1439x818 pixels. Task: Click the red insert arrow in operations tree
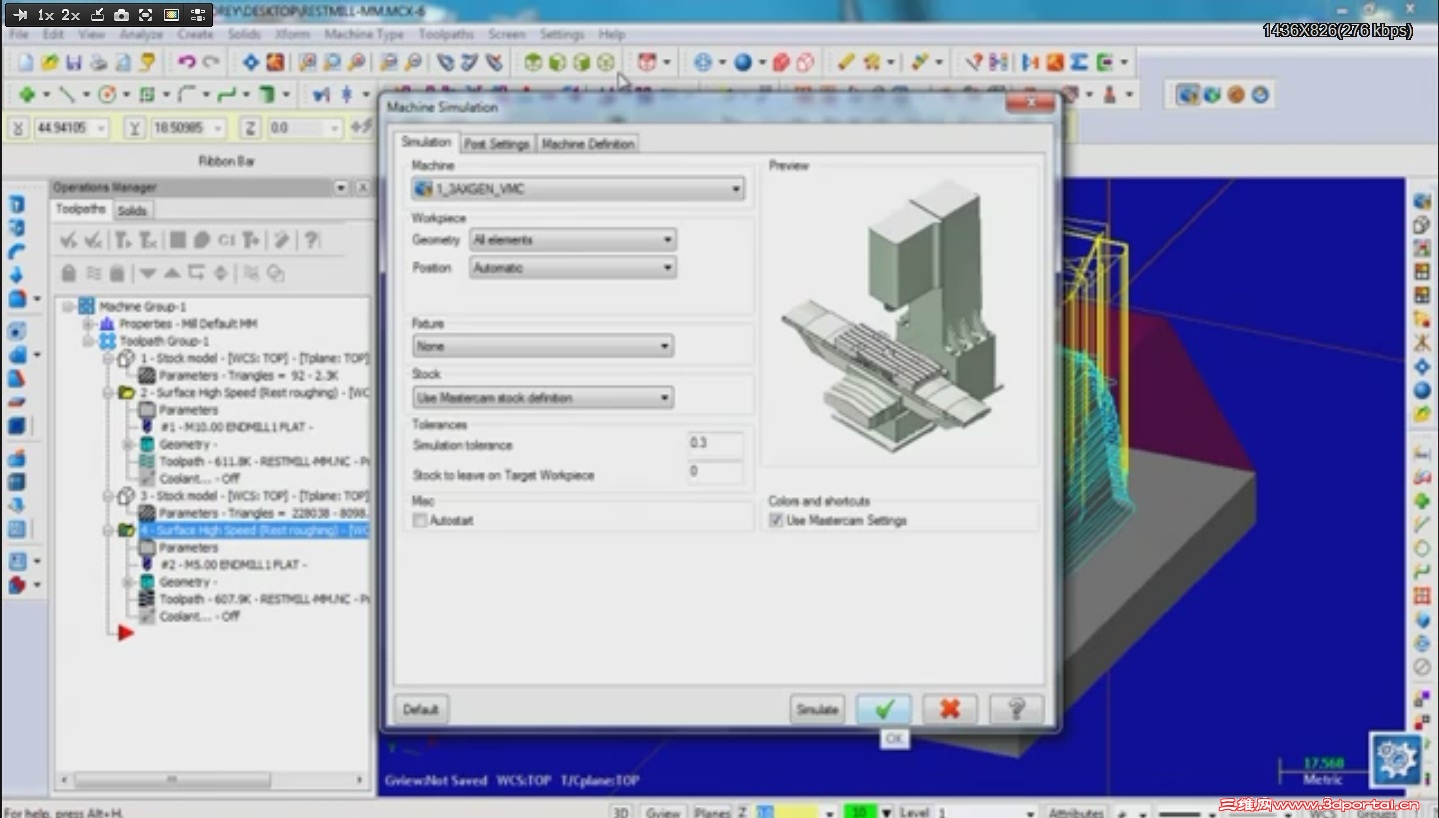pyautogui.click(x=125, y=633)
